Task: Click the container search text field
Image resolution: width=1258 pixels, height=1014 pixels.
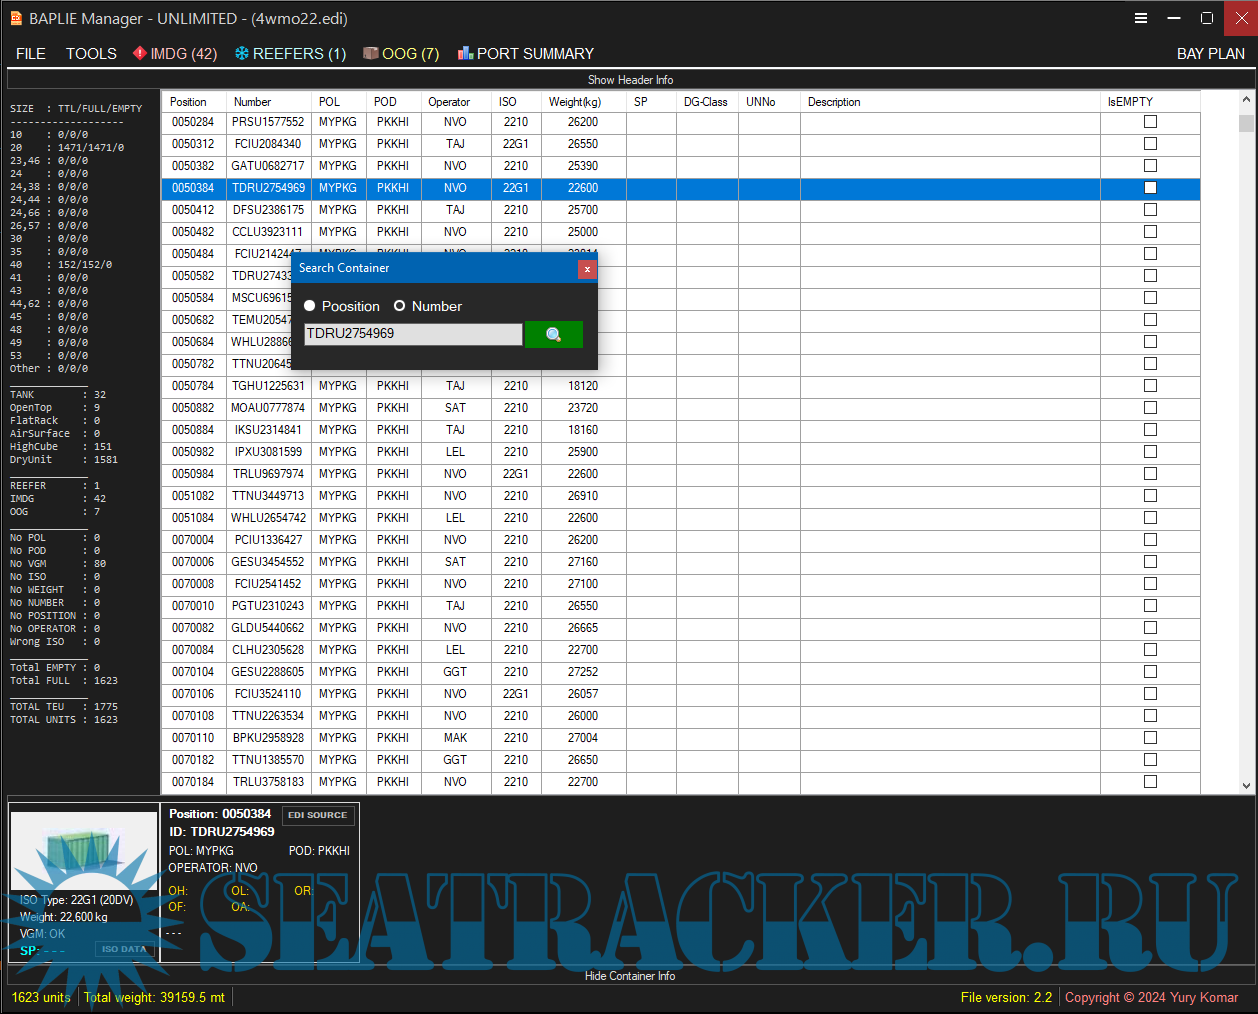Action: coord(412,334)
